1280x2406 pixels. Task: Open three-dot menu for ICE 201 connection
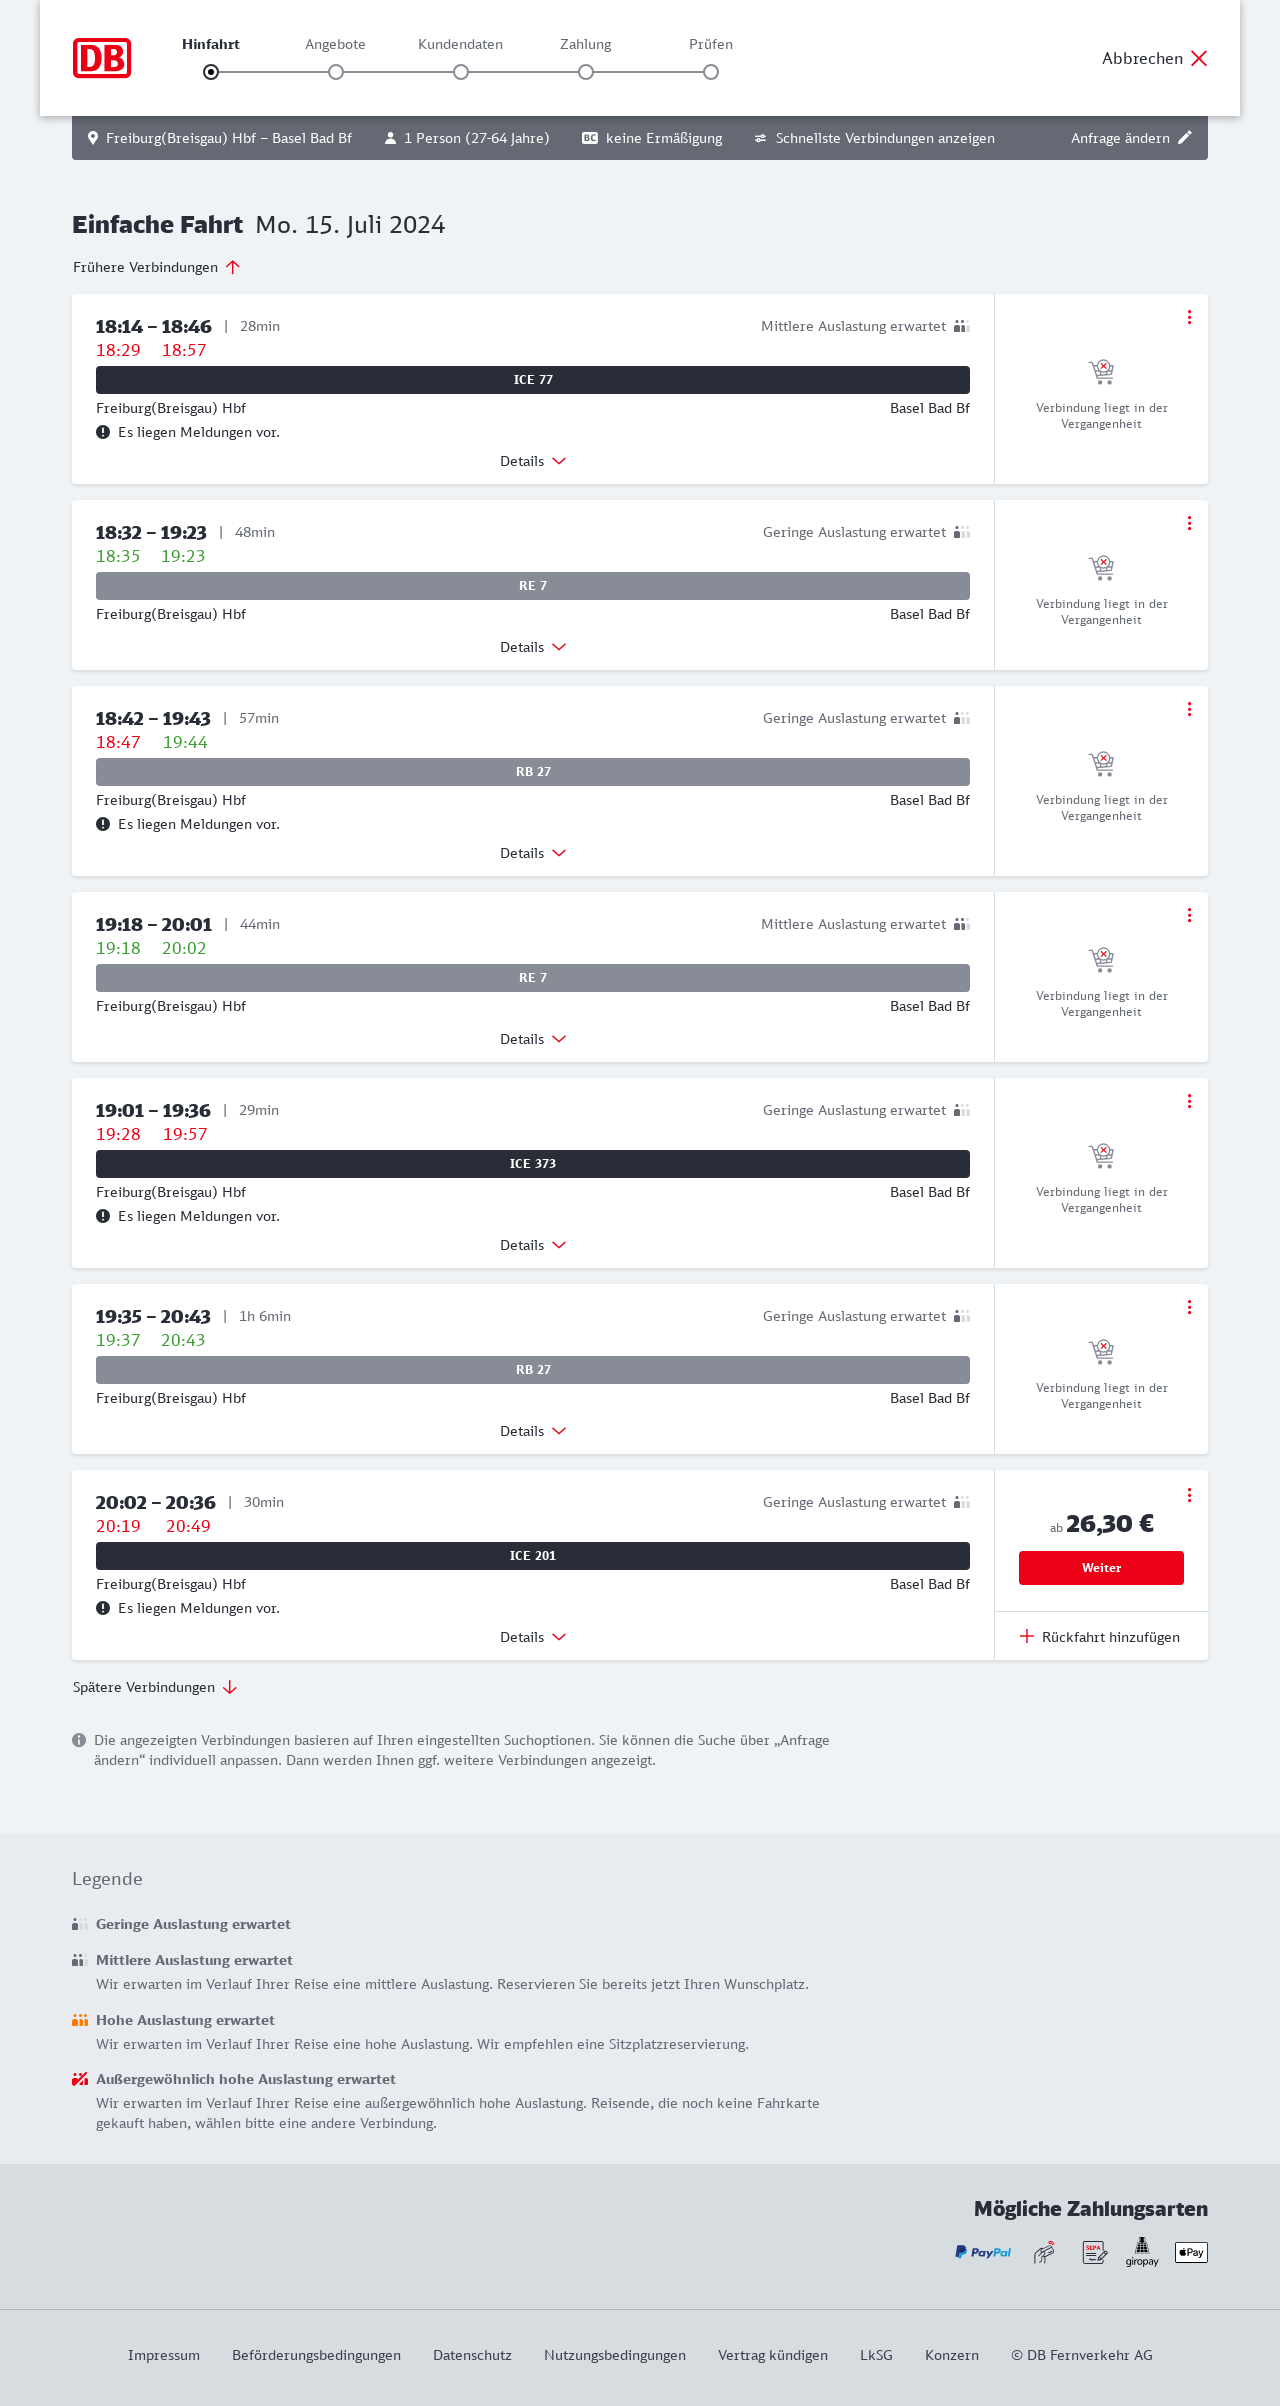coord(1189,1495)
